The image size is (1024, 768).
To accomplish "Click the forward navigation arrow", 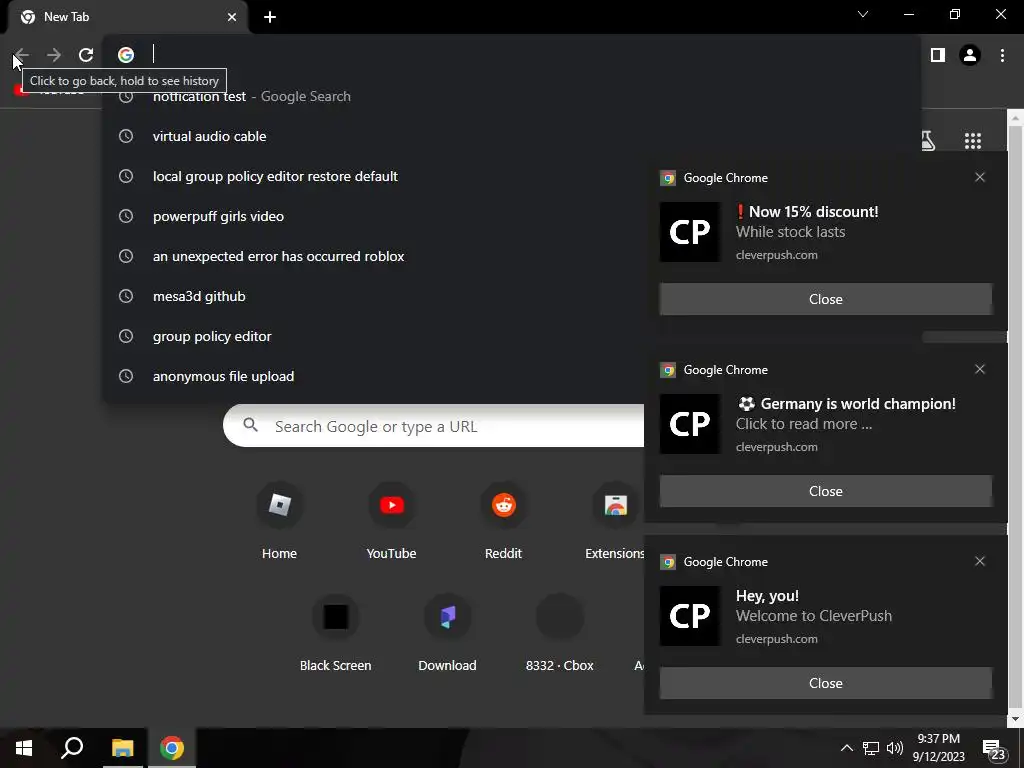I will coord(54,55).
